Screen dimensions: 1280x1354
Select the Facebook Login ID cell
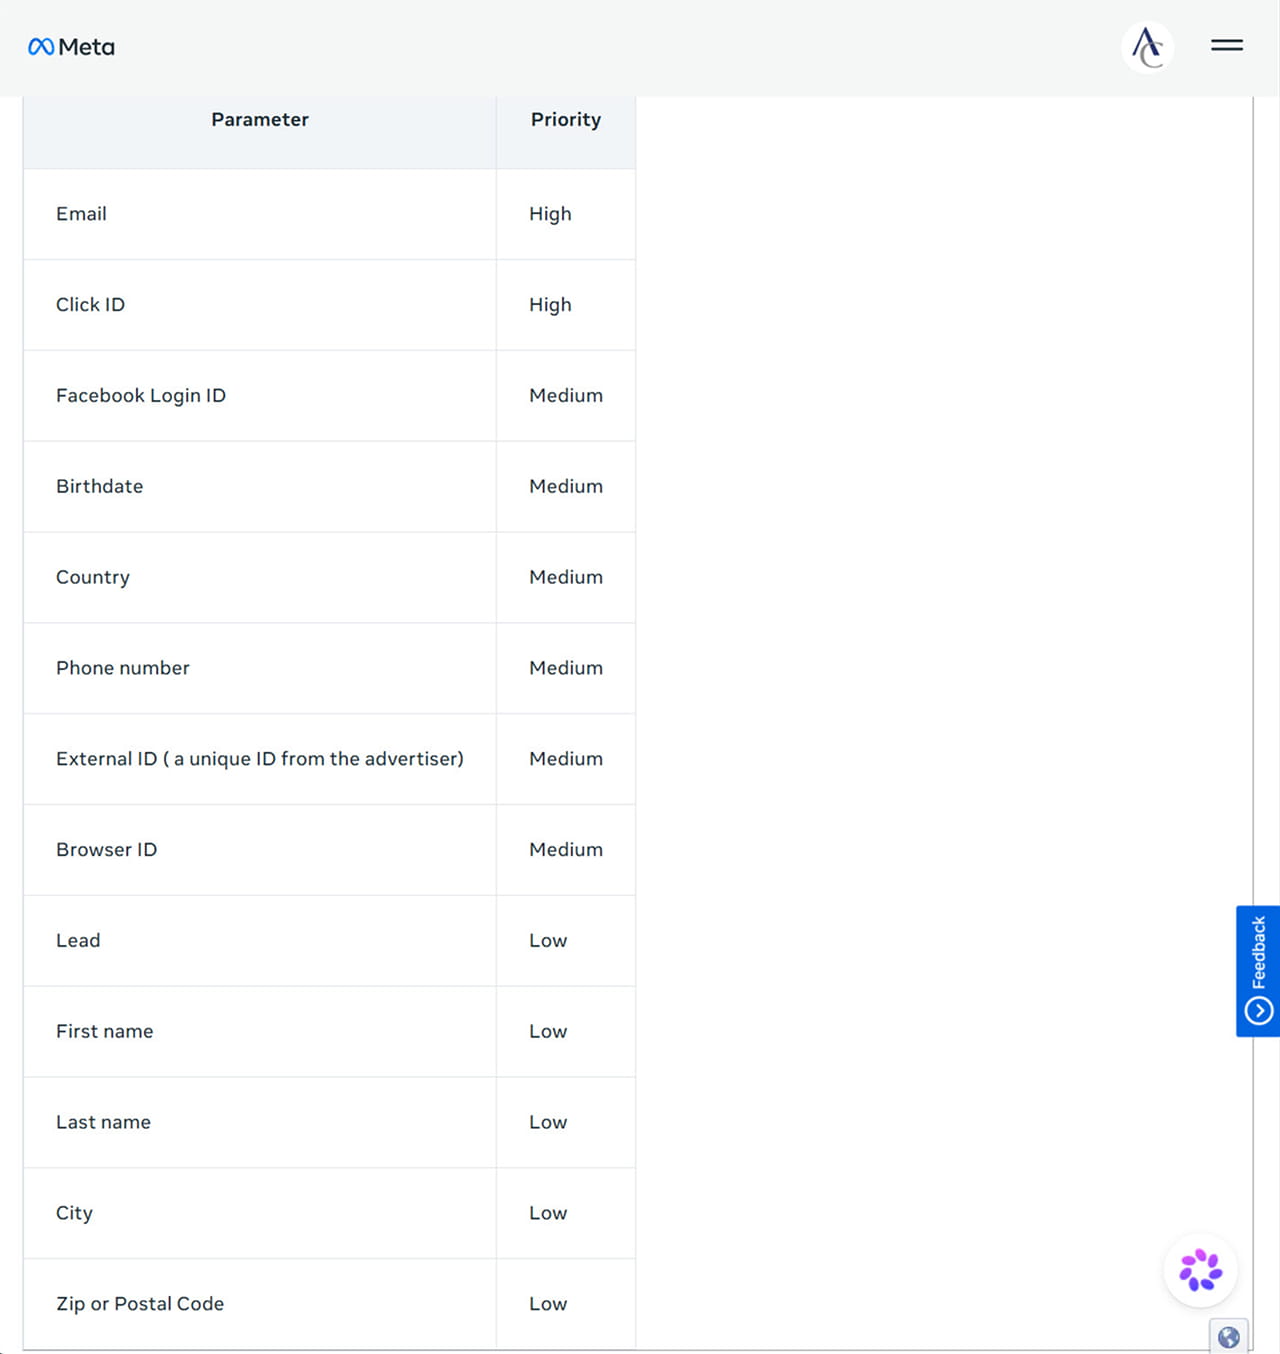(260, 396)
